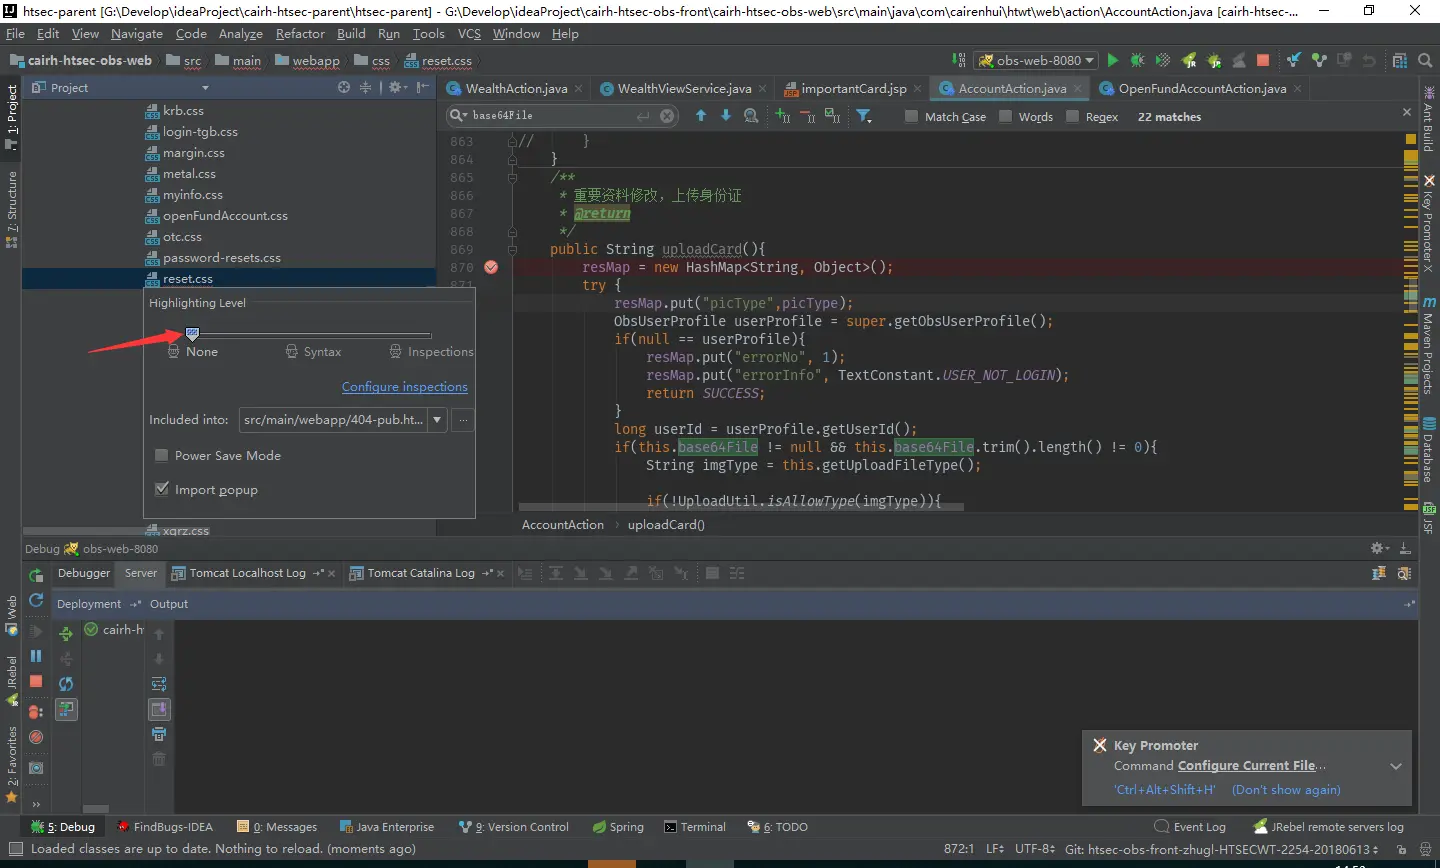Open the Included into path dropdown

coord(437,421)
